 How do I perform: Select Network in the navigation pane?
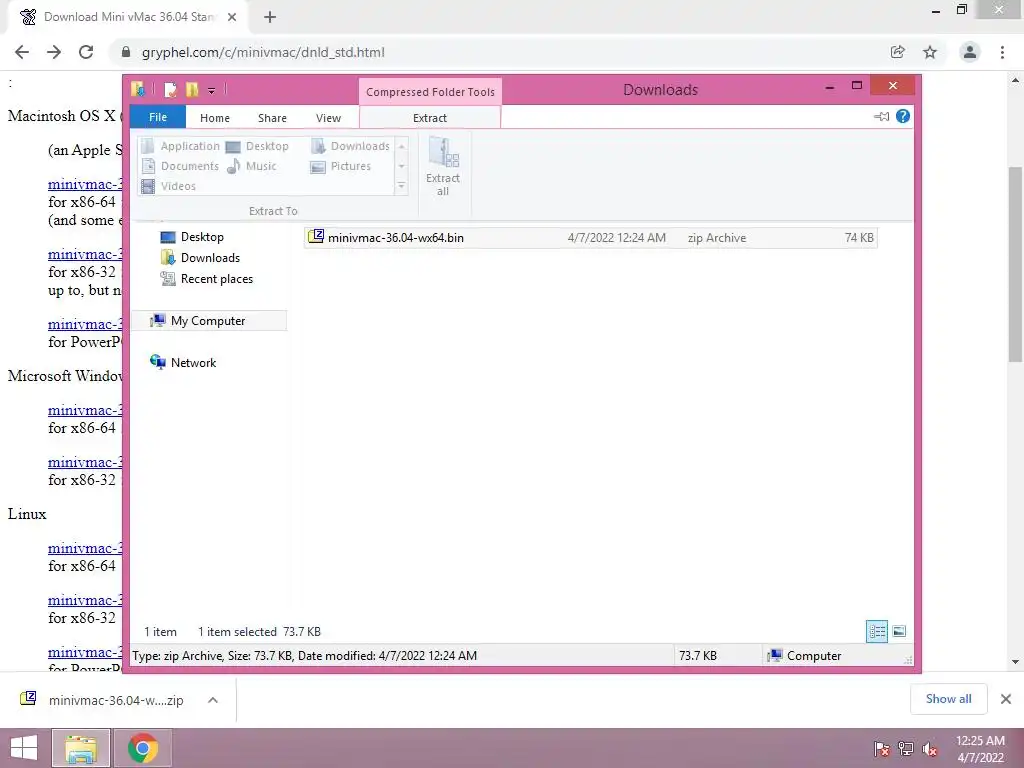(183, 362)
